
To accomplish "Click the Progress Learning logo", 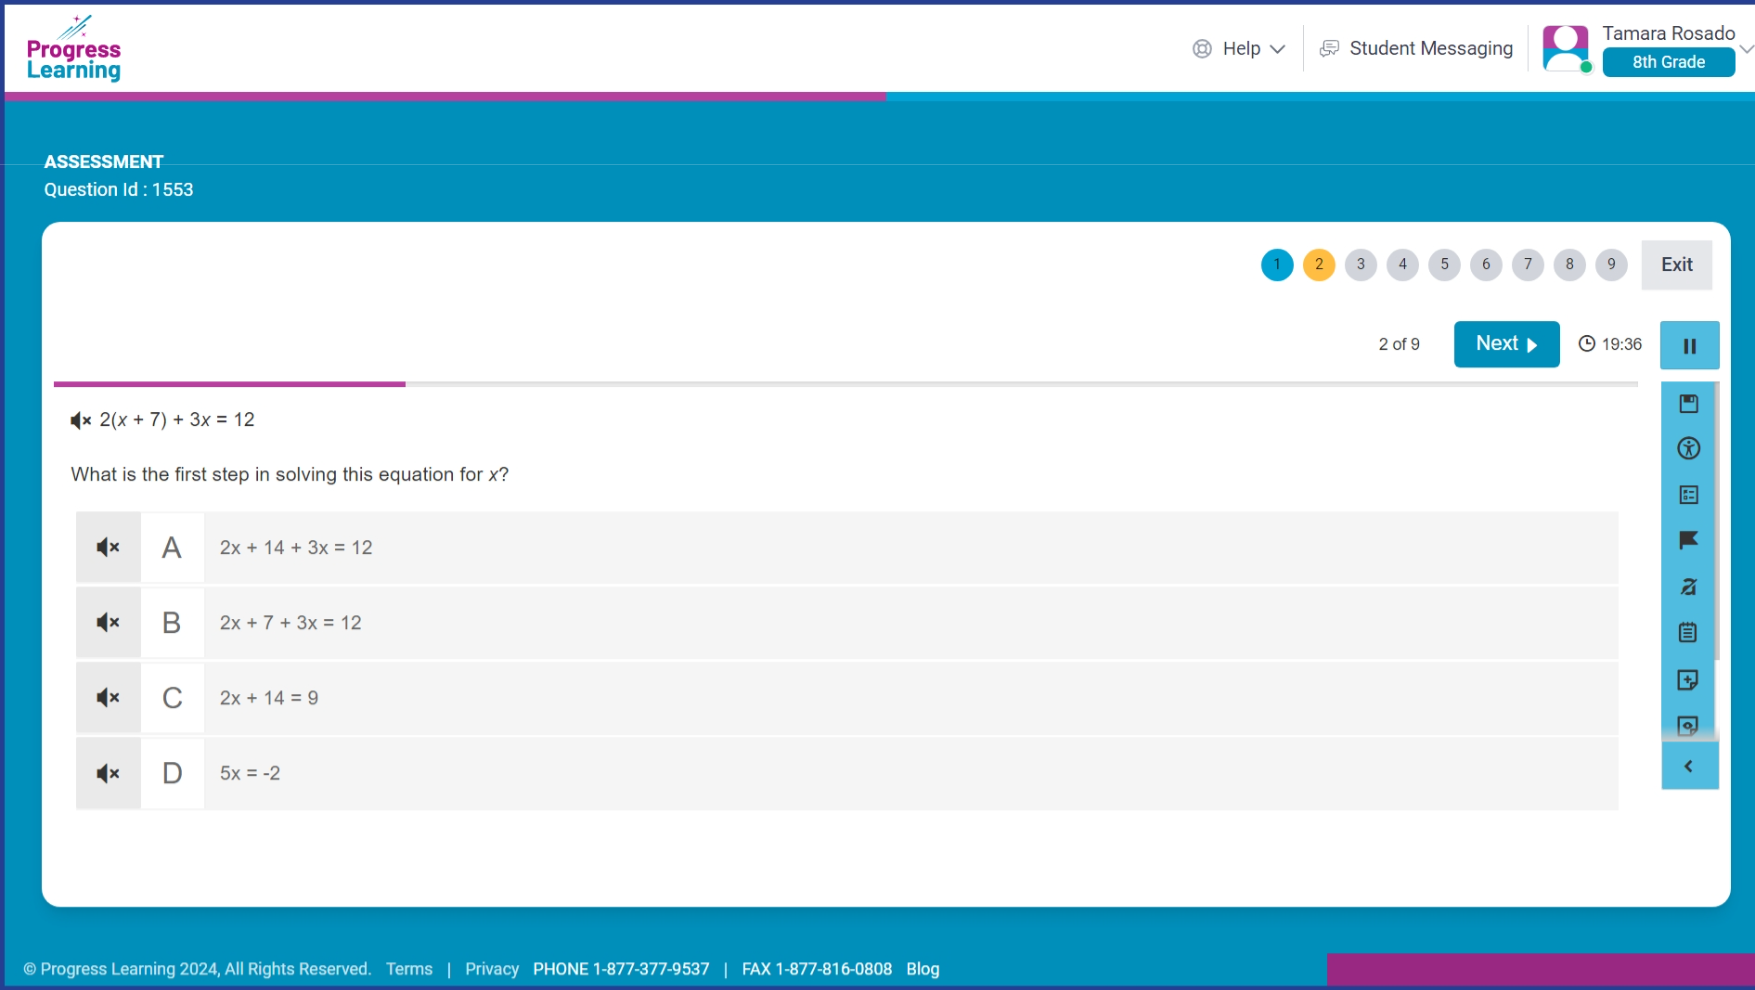I will pos(74,49).
